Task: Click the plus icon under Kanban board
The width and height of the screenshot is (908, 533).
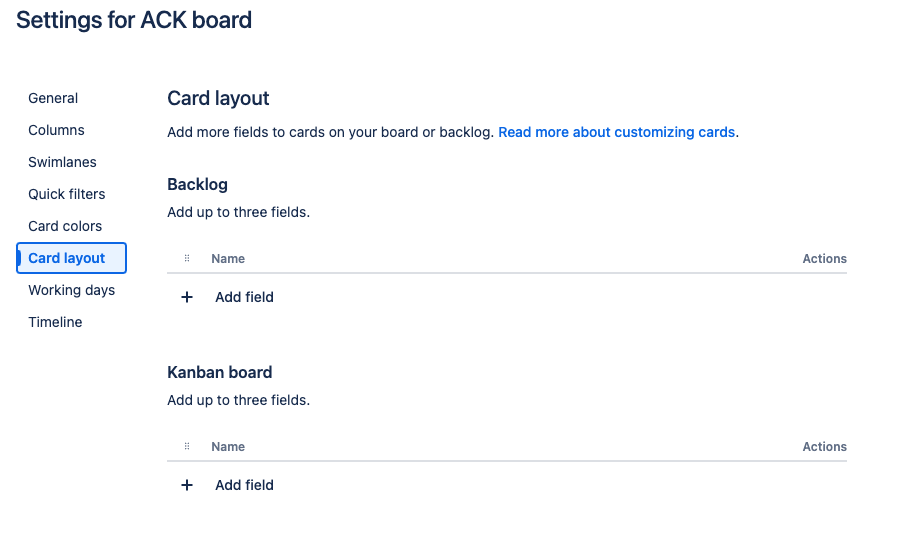Action: [x=186, y=485]
